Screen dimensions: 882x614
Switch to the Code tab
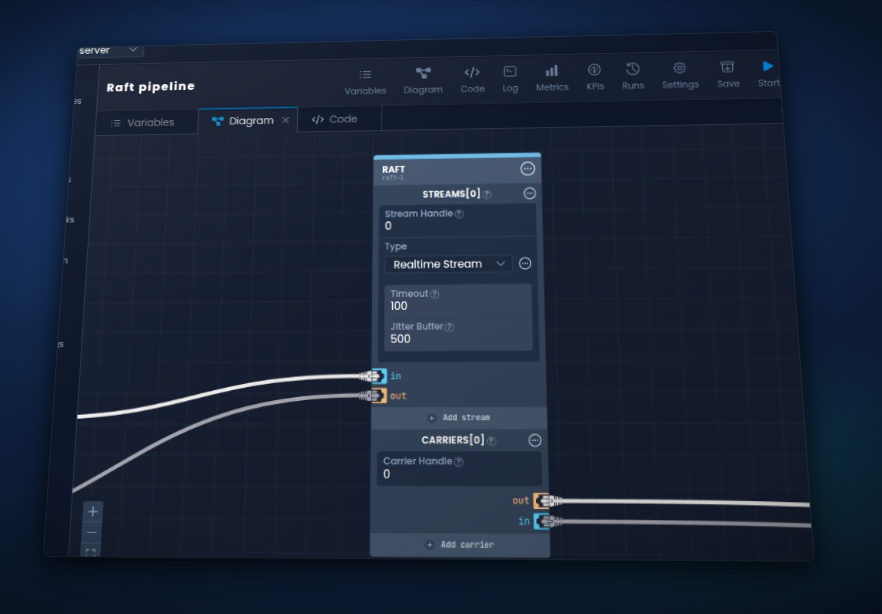click(335, 119)
